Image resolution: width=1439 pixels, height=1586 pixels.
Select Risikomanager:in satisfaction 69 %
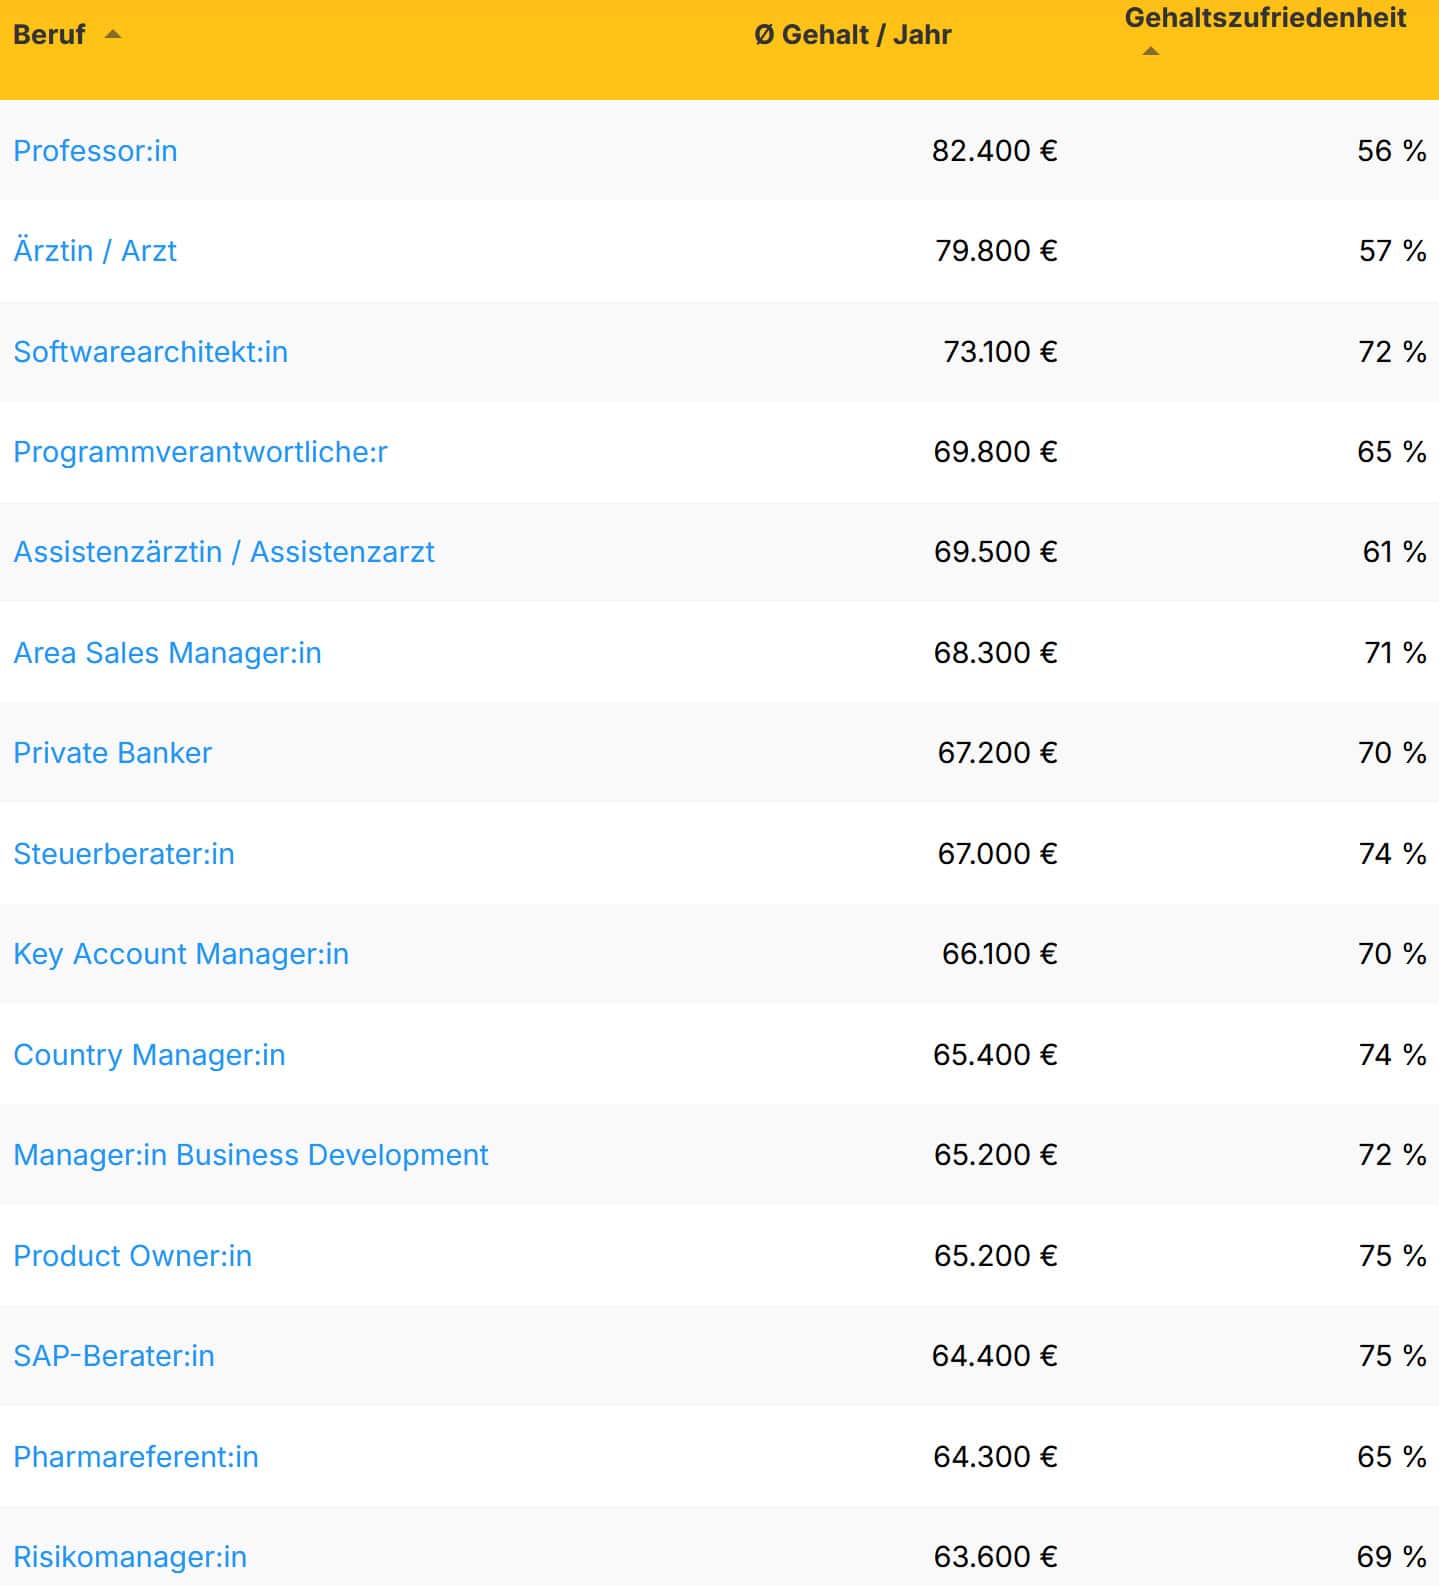(x=1391, y=1557)
